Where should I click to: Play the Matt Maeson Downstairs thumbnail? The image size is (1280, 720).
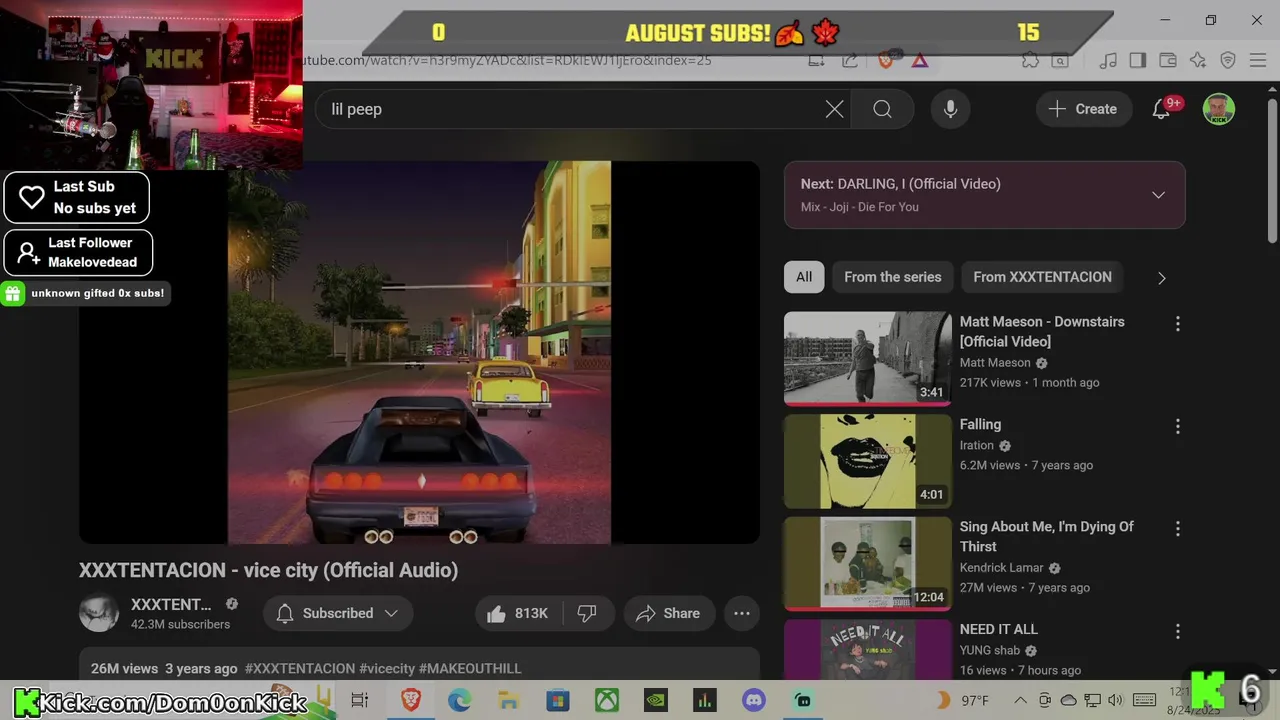point(867,359)
